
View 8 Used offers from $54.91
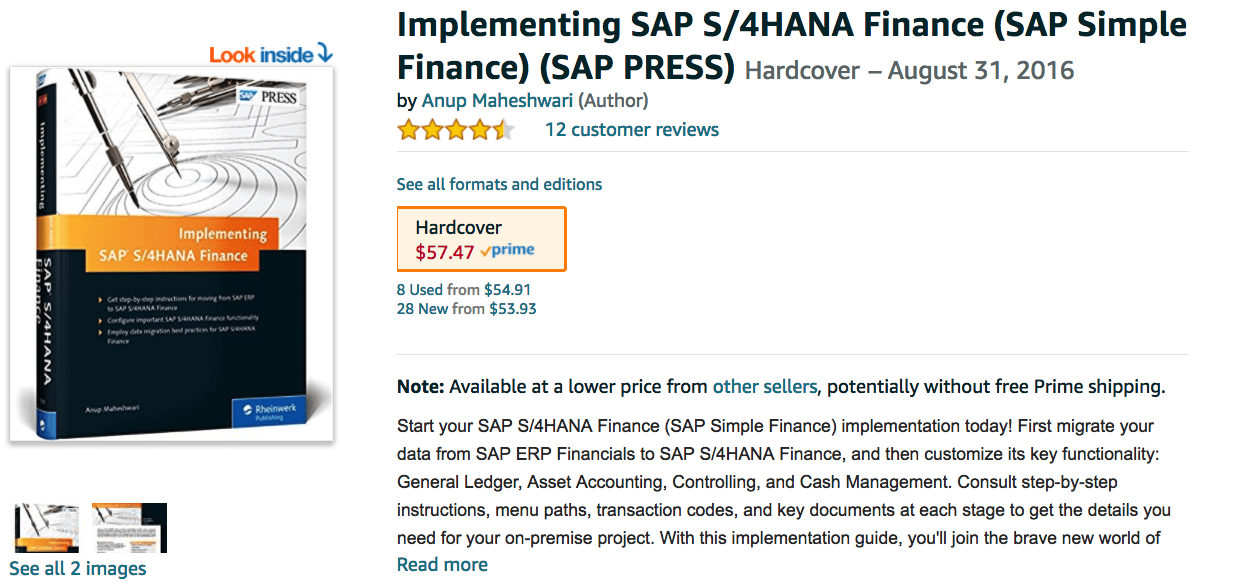point(464,290)
